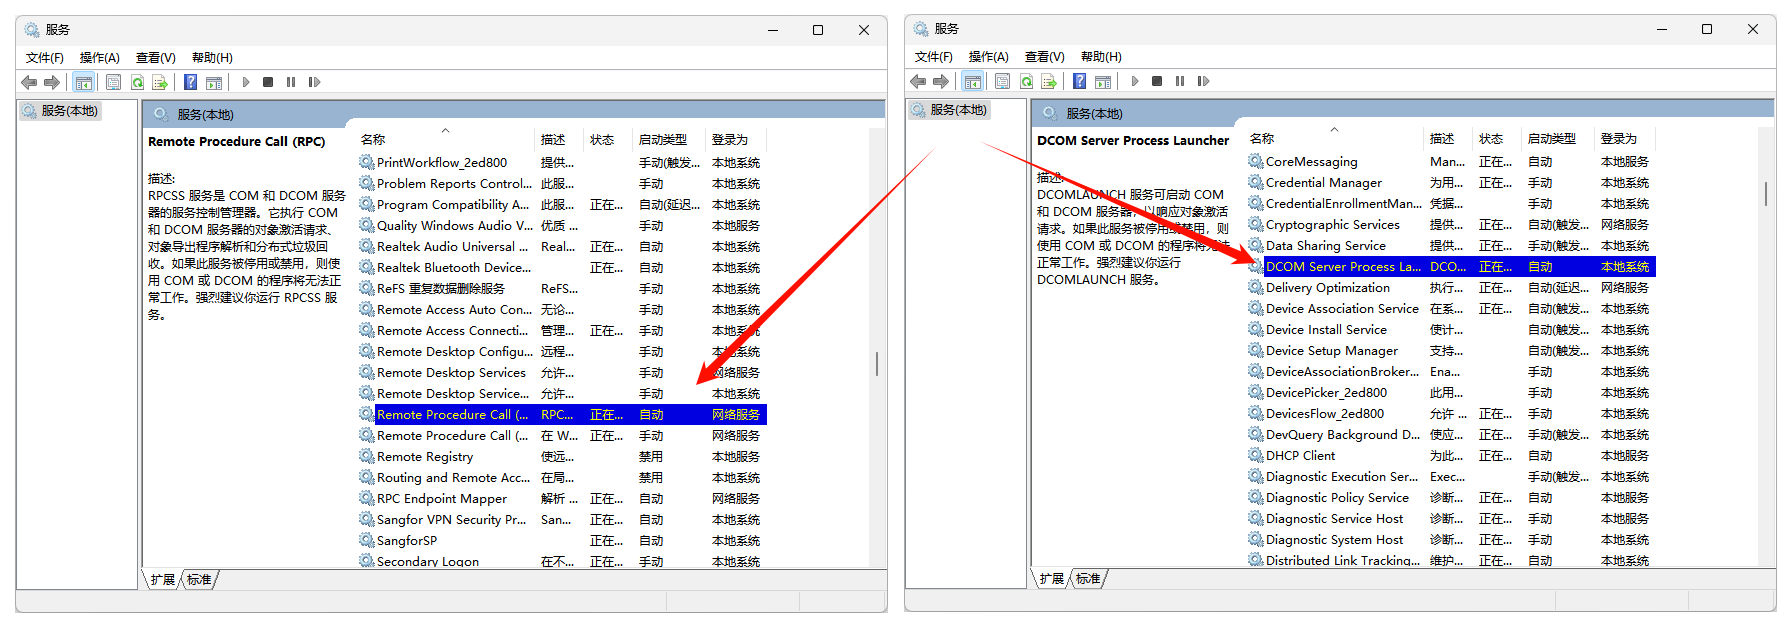Click the RPC window's vertical scrollbar thumb
This screenshot has width=1788, height=628.
coord(877,363)
